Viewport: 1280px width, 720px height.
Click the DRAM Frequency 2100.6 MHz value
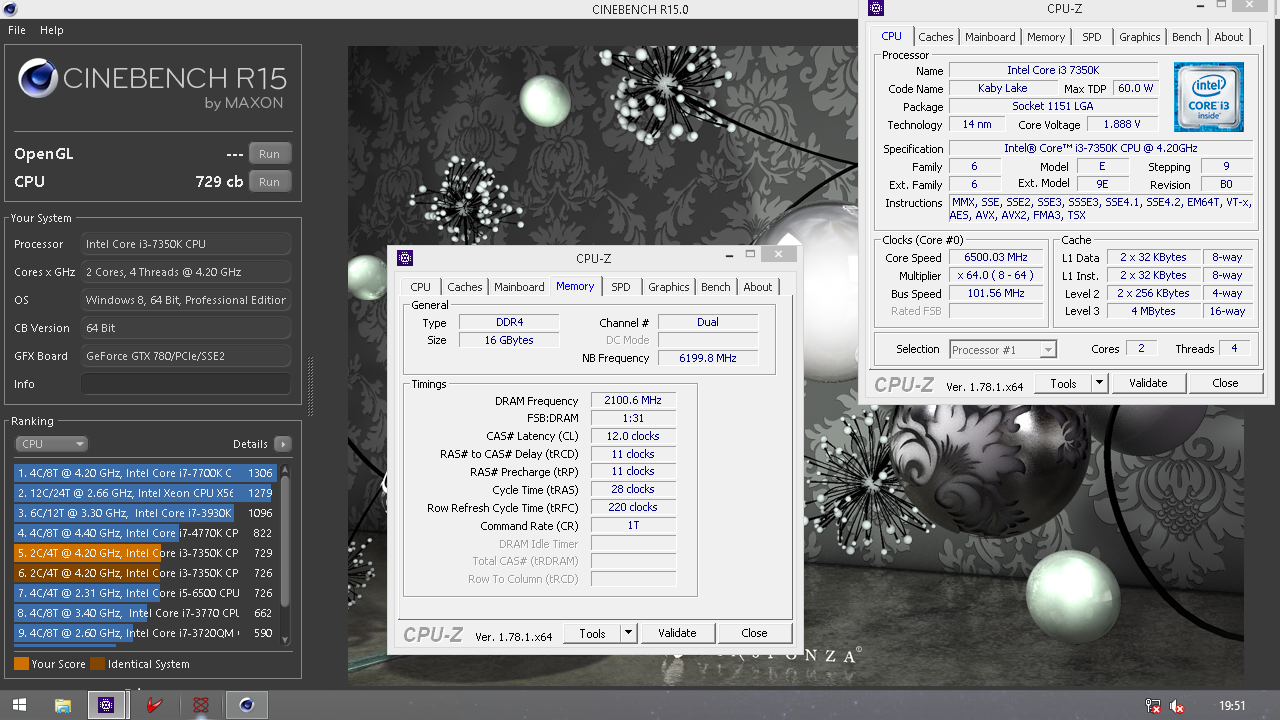[633, 400]
